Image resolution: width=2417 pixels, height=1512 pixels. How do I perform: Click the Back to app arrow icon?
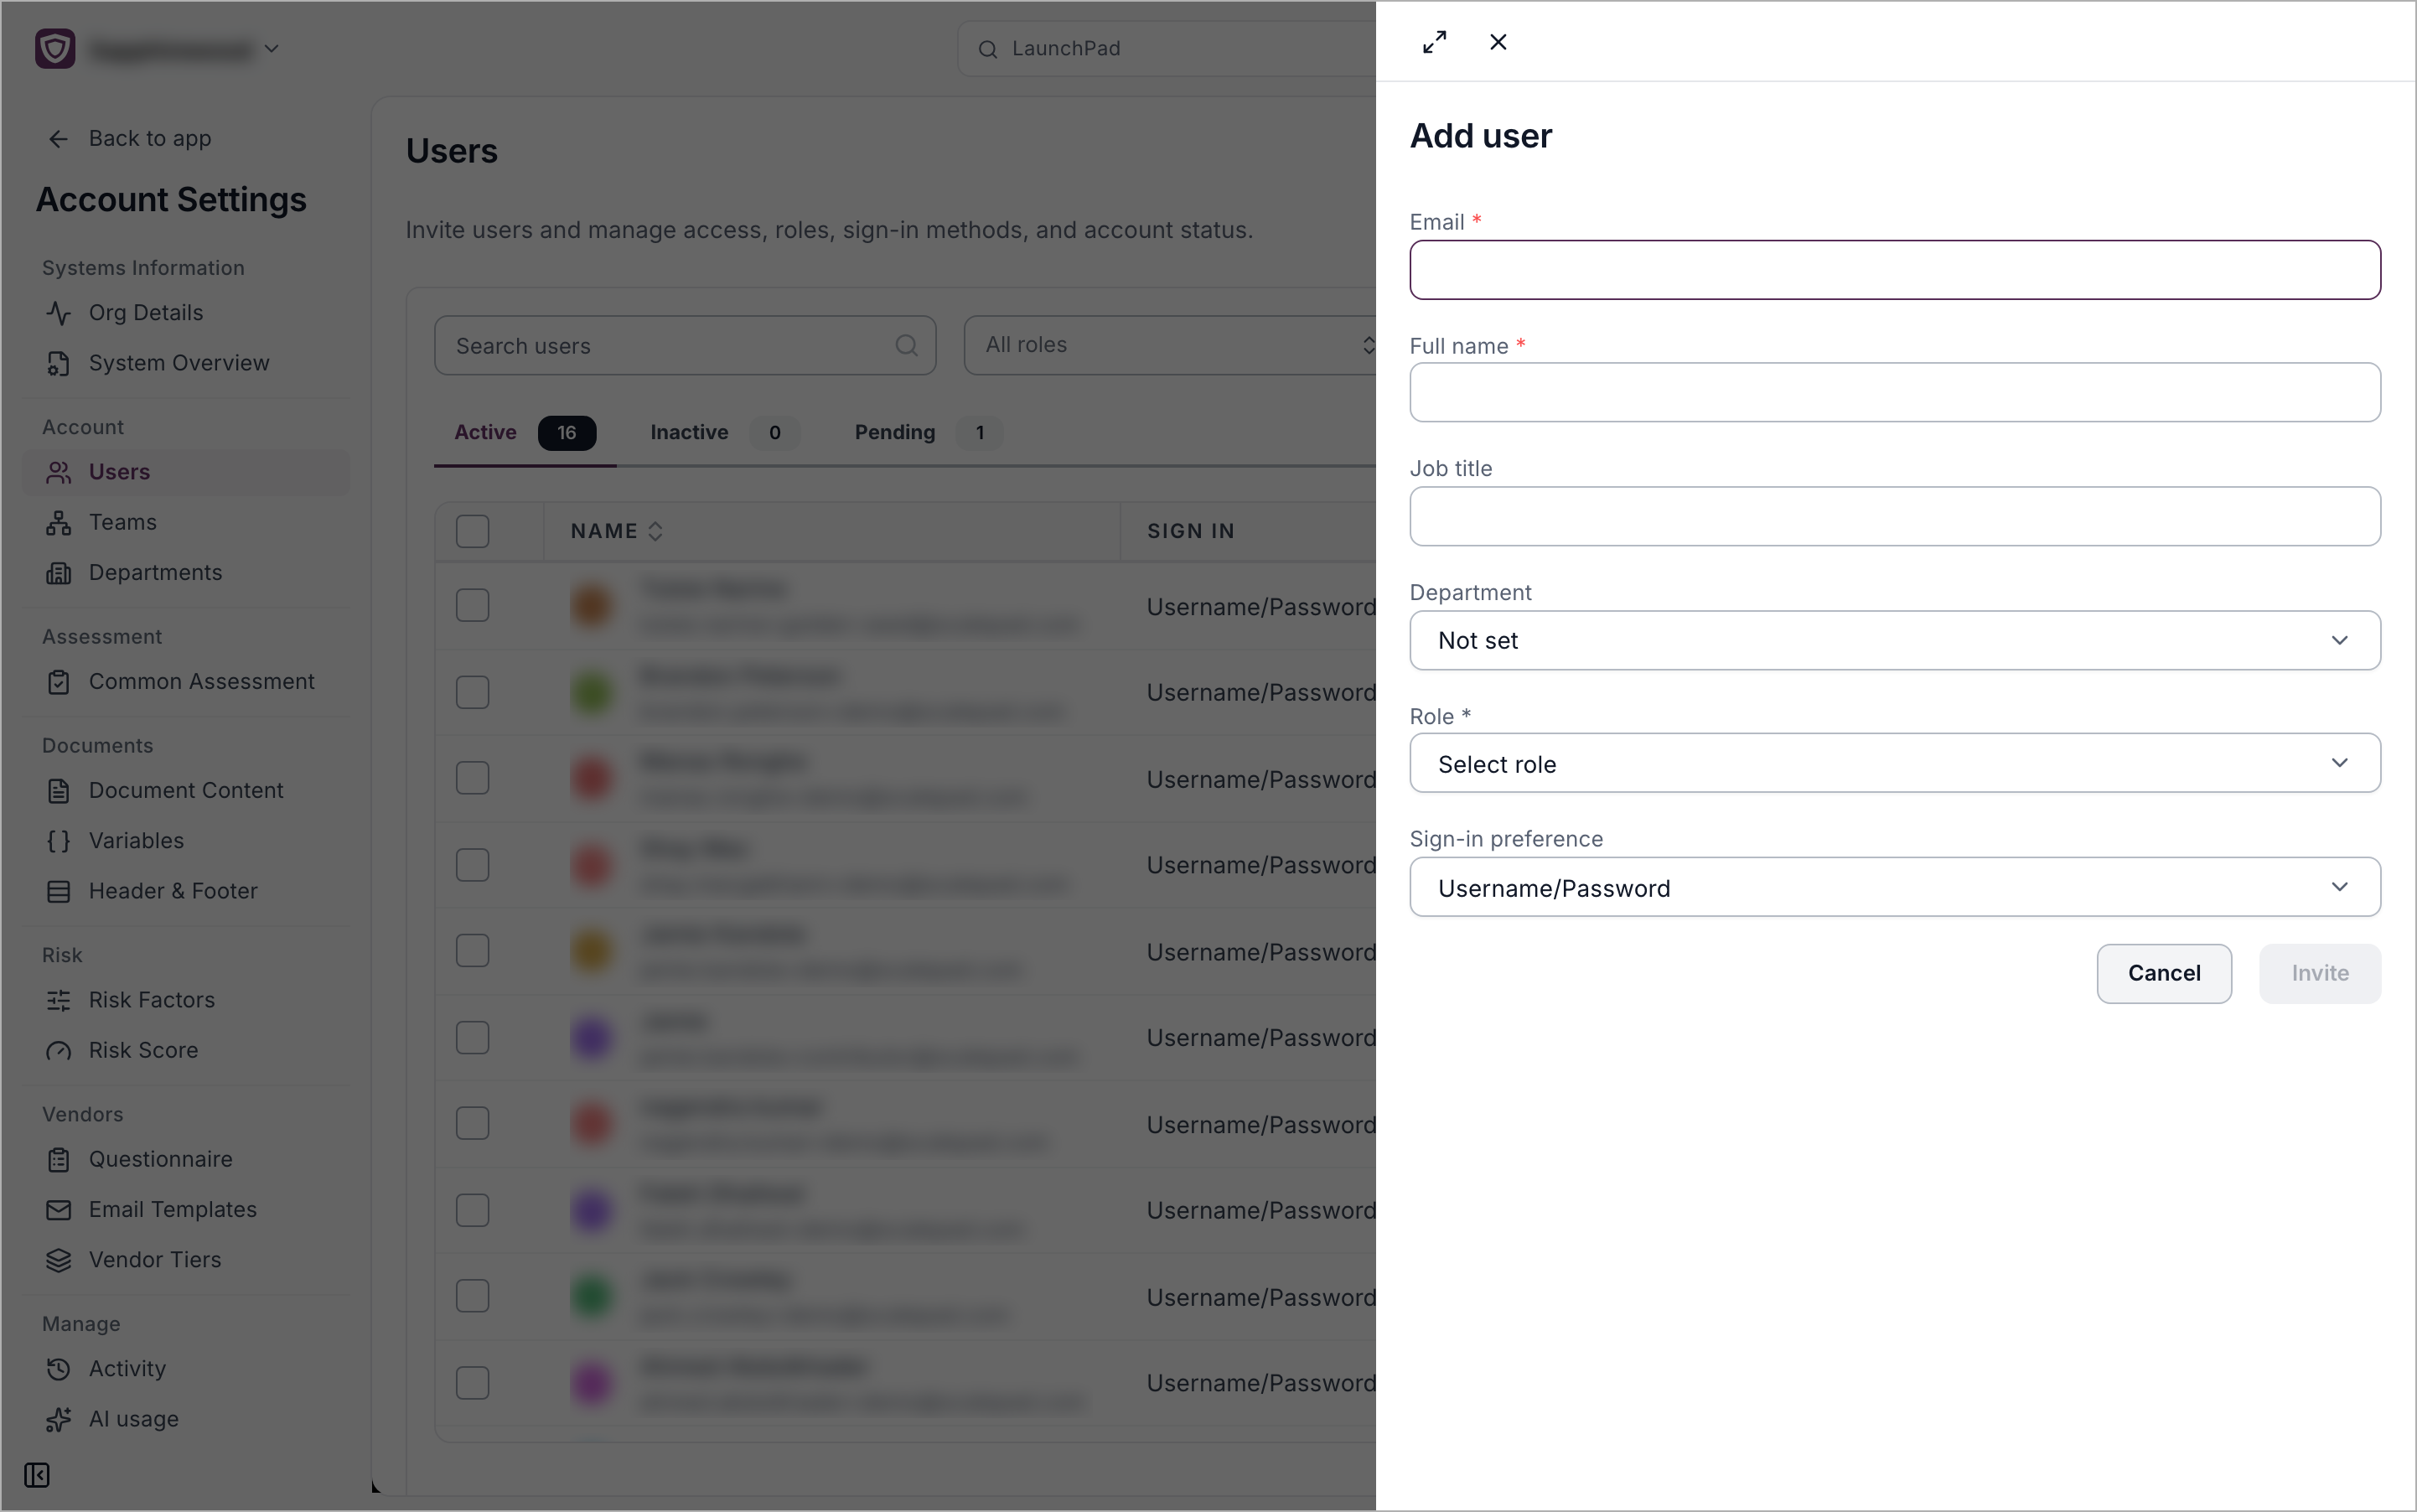point(59,139)
